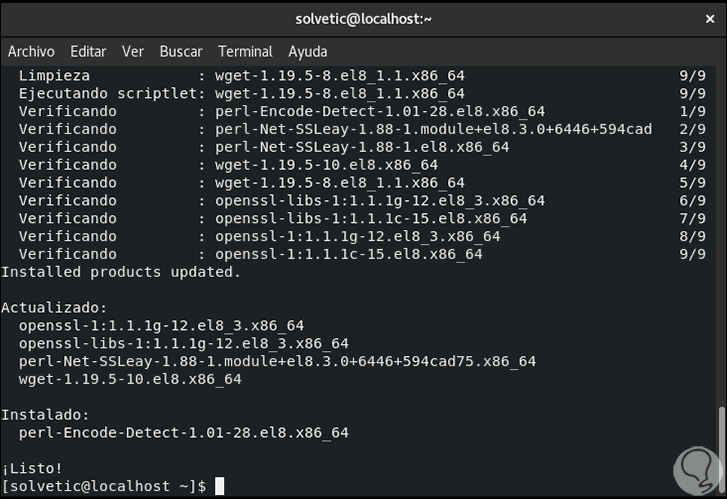Viewport: 727px width, 499px height.
Task: Open the Editar menu
Action: tap(88, 51)
